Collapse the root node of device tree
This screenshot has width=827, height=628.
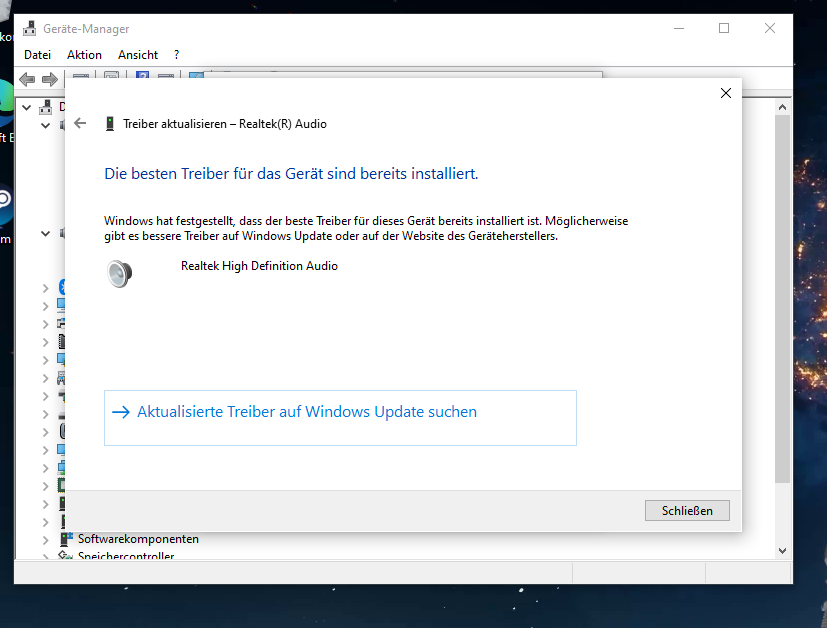pyautogui.click(x=26, y=108)
